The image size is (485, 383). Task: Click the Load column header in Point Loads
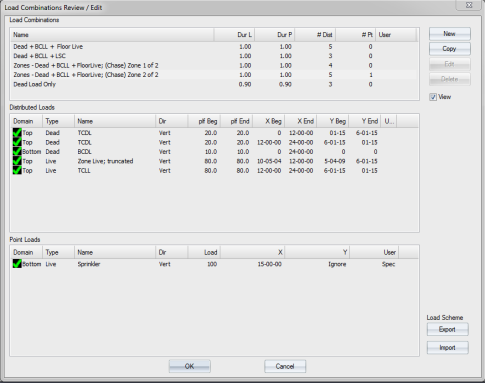(x=204, y=253)
